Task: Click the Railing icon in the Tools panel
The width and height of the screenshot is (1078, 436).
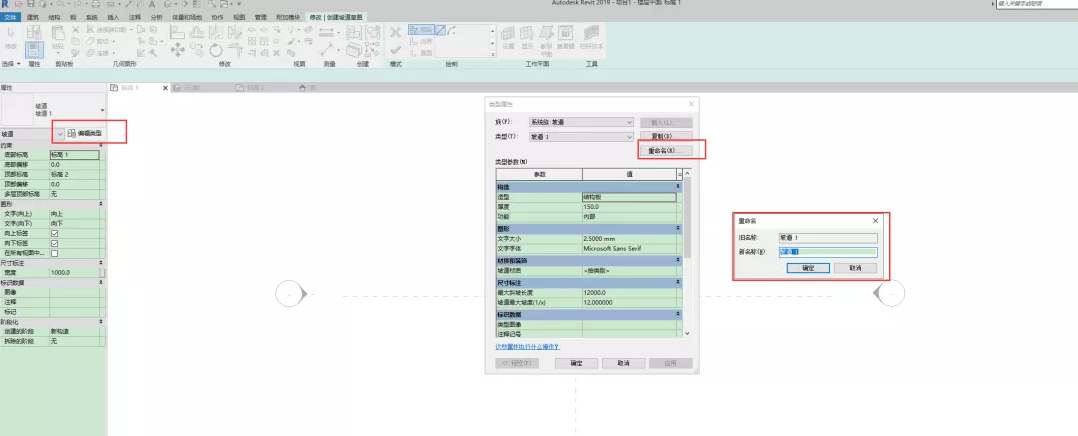Action: click(x=591, y=34)
